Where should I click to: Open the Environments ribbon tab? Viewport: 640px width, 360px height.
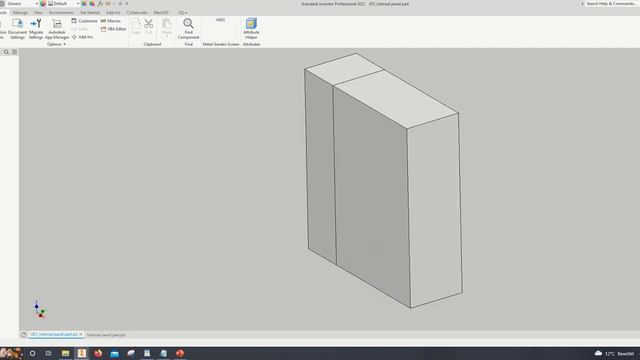tap(61, 13)
